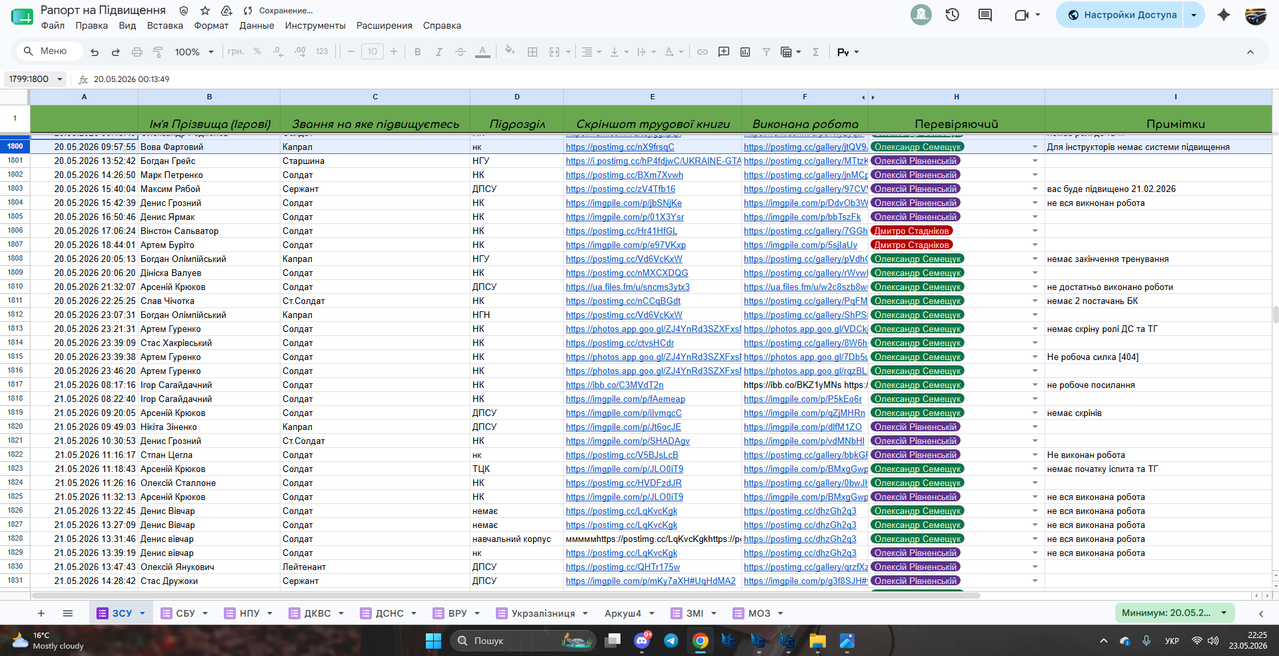The image size is (1279, 656).
Task: Select the paint format roller icon
Action: (x=158, y=52)
